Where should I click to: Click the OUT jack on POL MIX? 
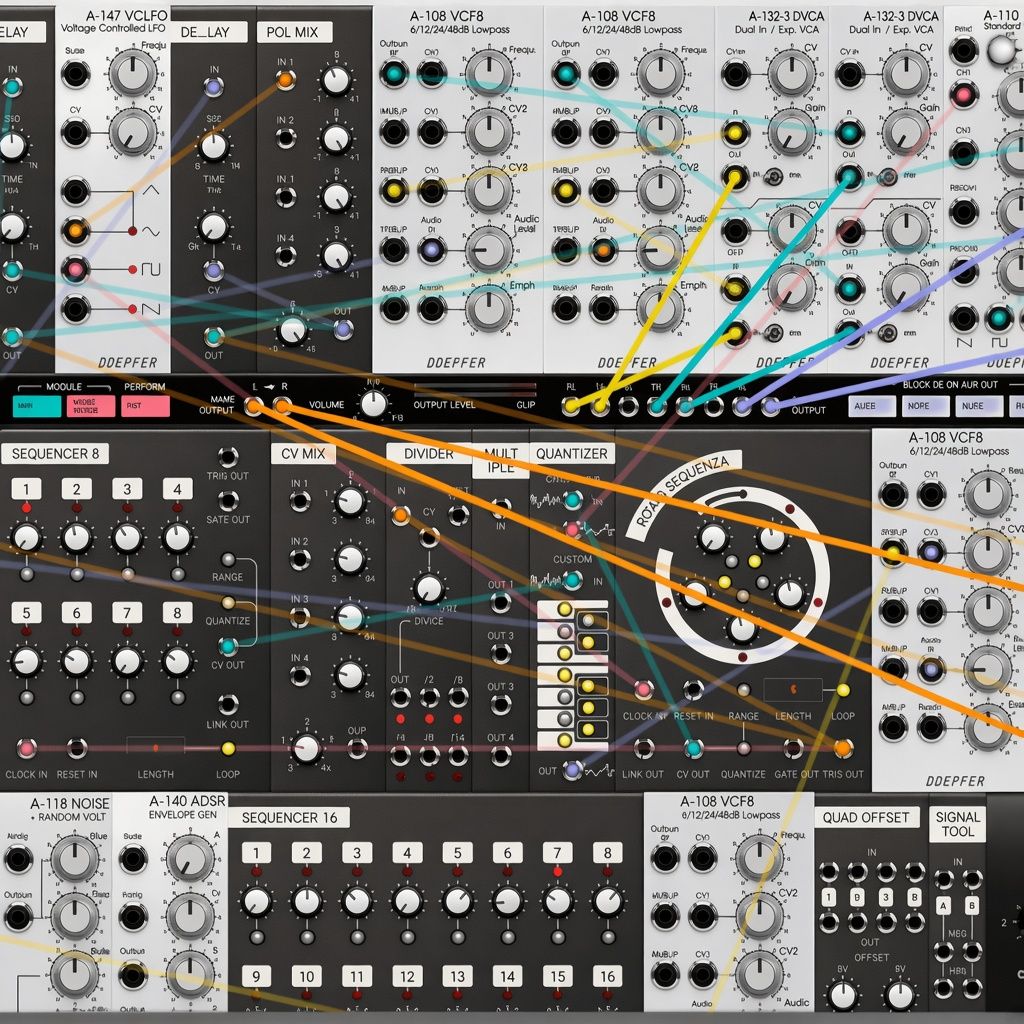(x=344, y=330)
